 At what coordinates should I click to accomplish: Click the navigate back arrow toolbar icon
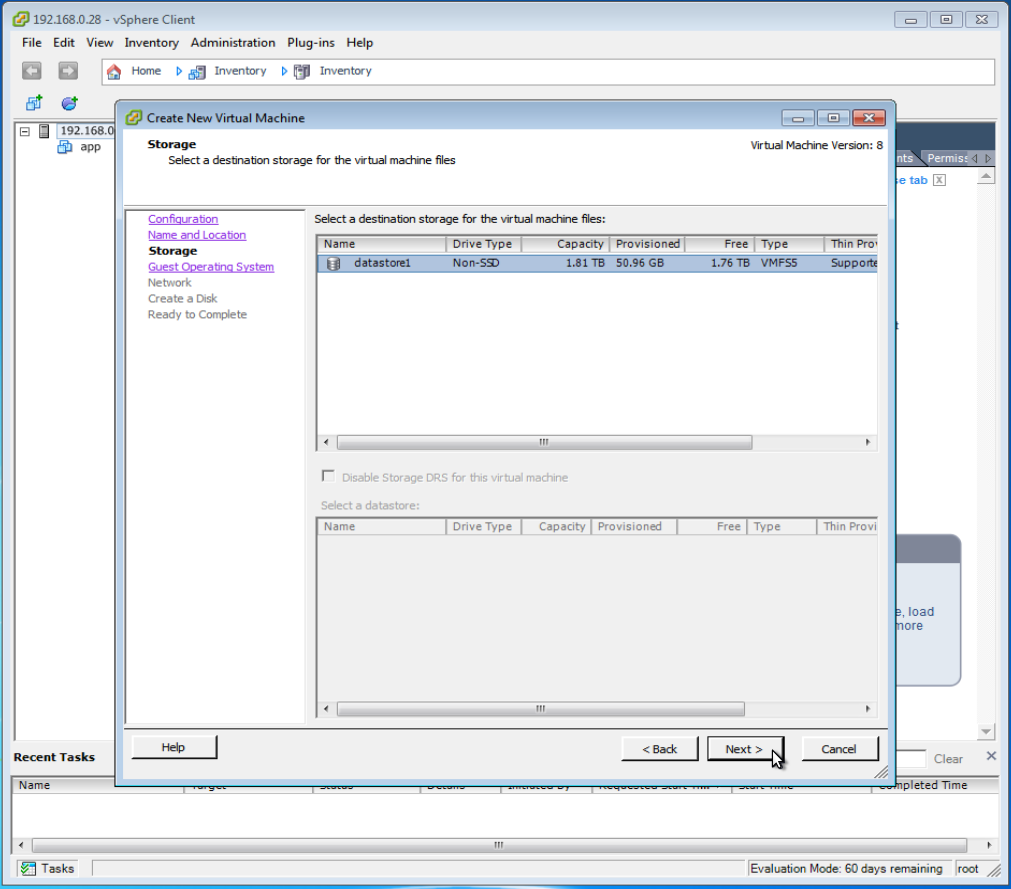[32, 70]
